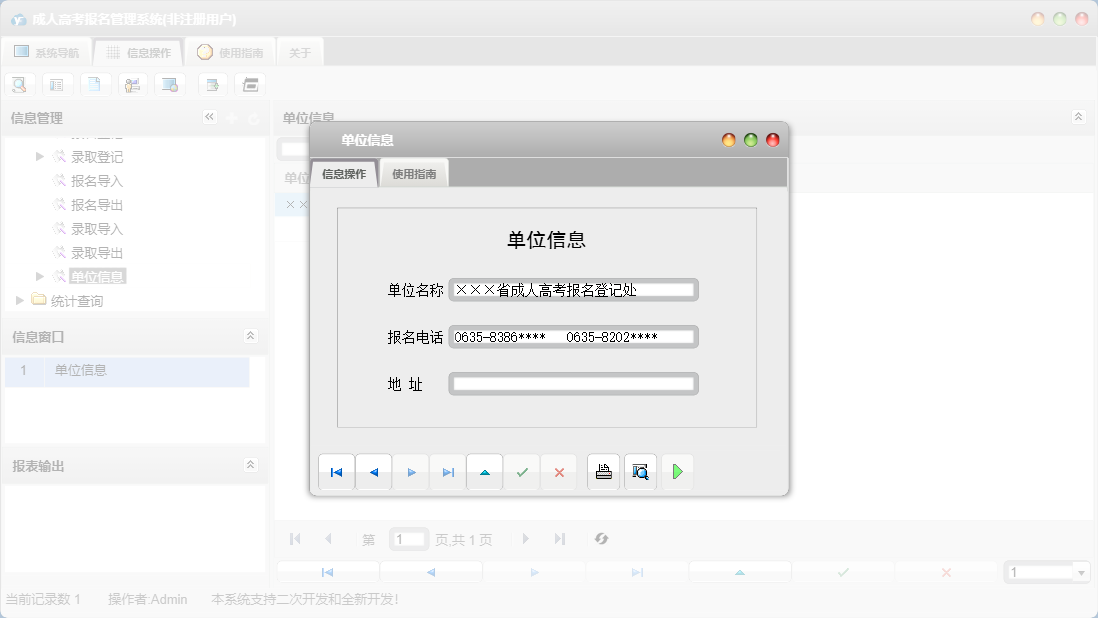Go to last page in pager
The image size is (1098, 618).
click(x=560, y=539)
